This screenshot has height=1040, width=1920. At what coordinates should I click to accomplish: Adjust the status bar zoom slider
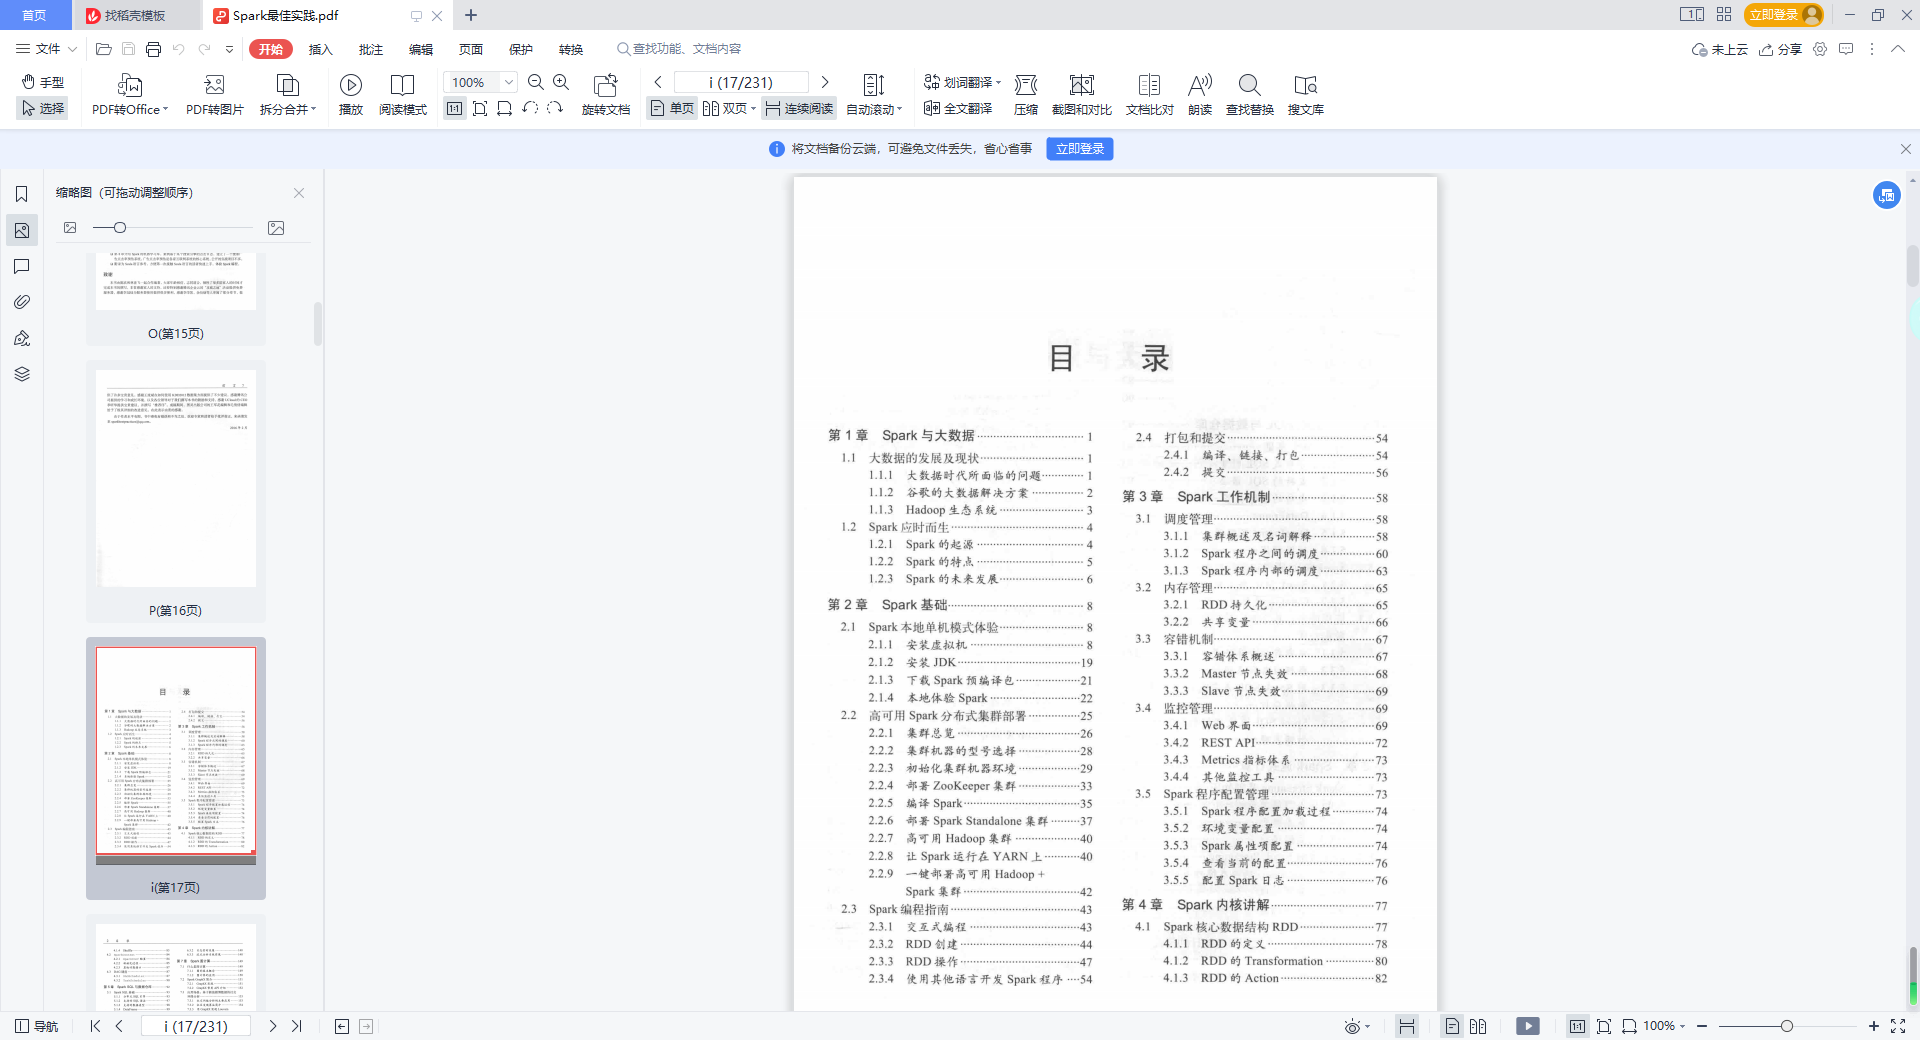(x=1787, y=1026)
